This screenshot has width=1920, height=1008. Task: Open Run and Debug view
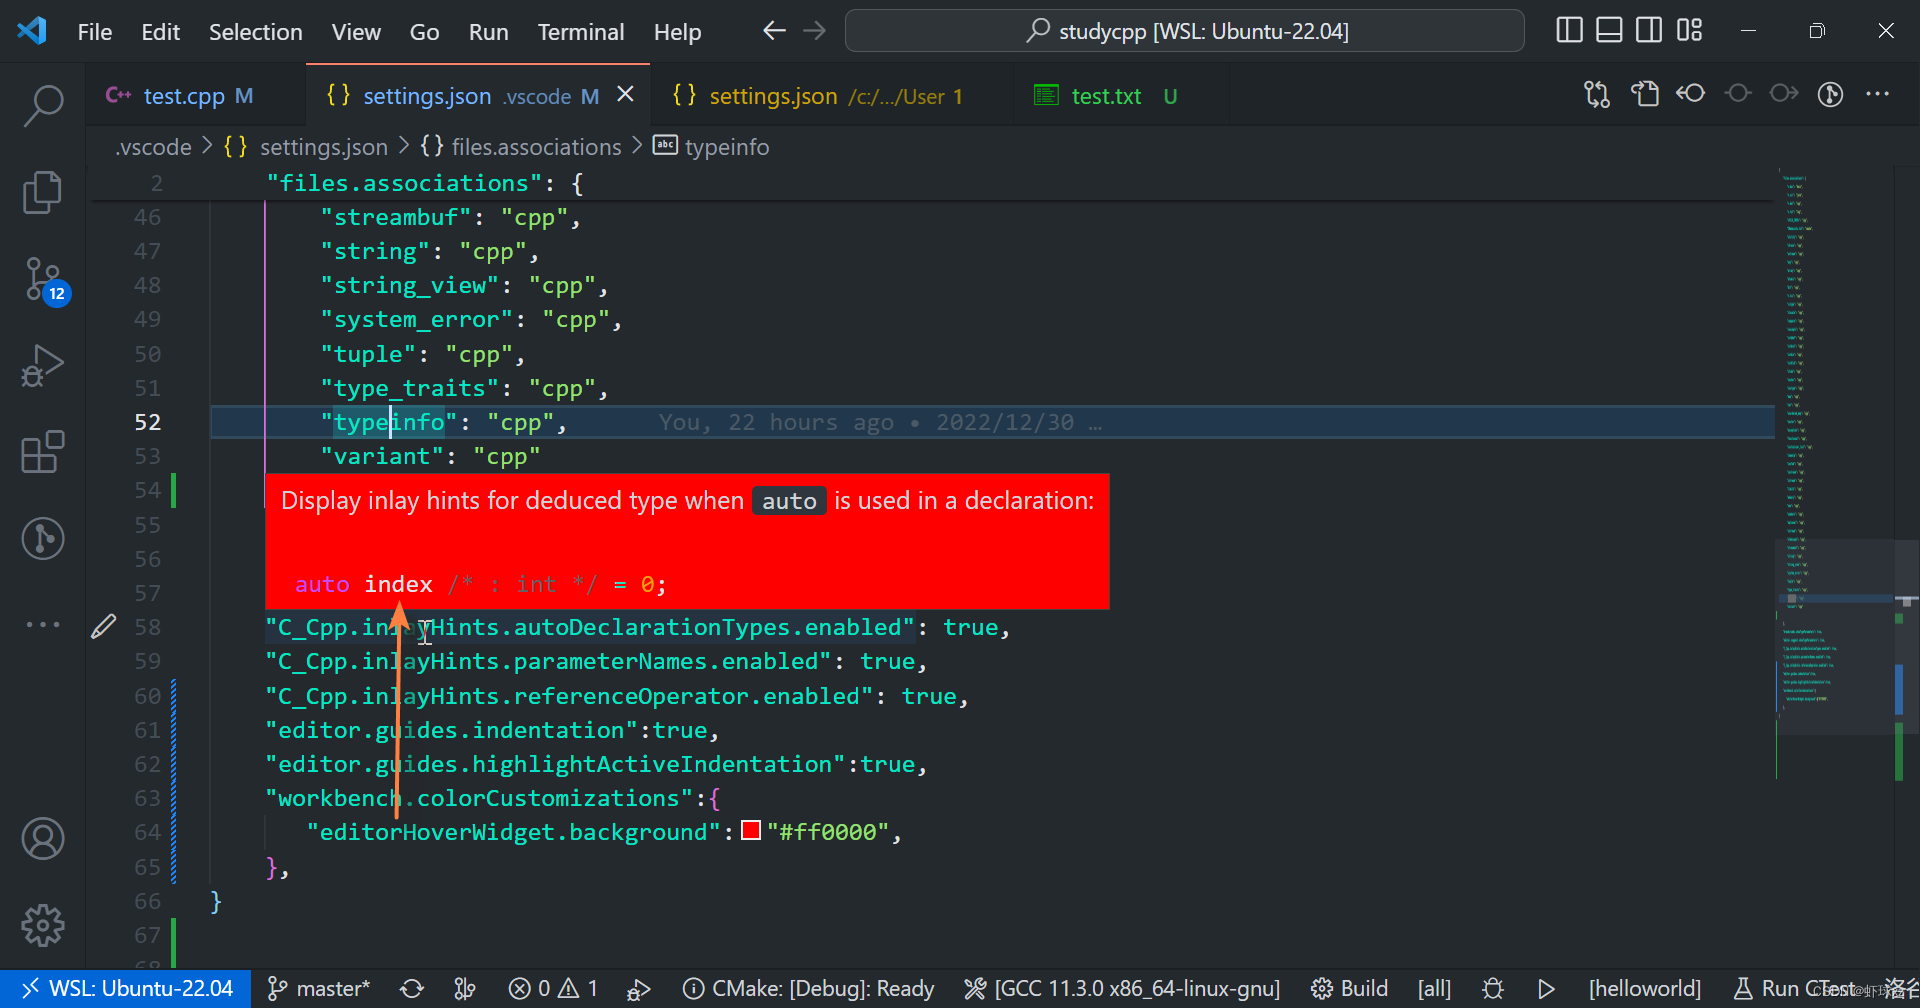pyautogui.click(x=43, y=365)
